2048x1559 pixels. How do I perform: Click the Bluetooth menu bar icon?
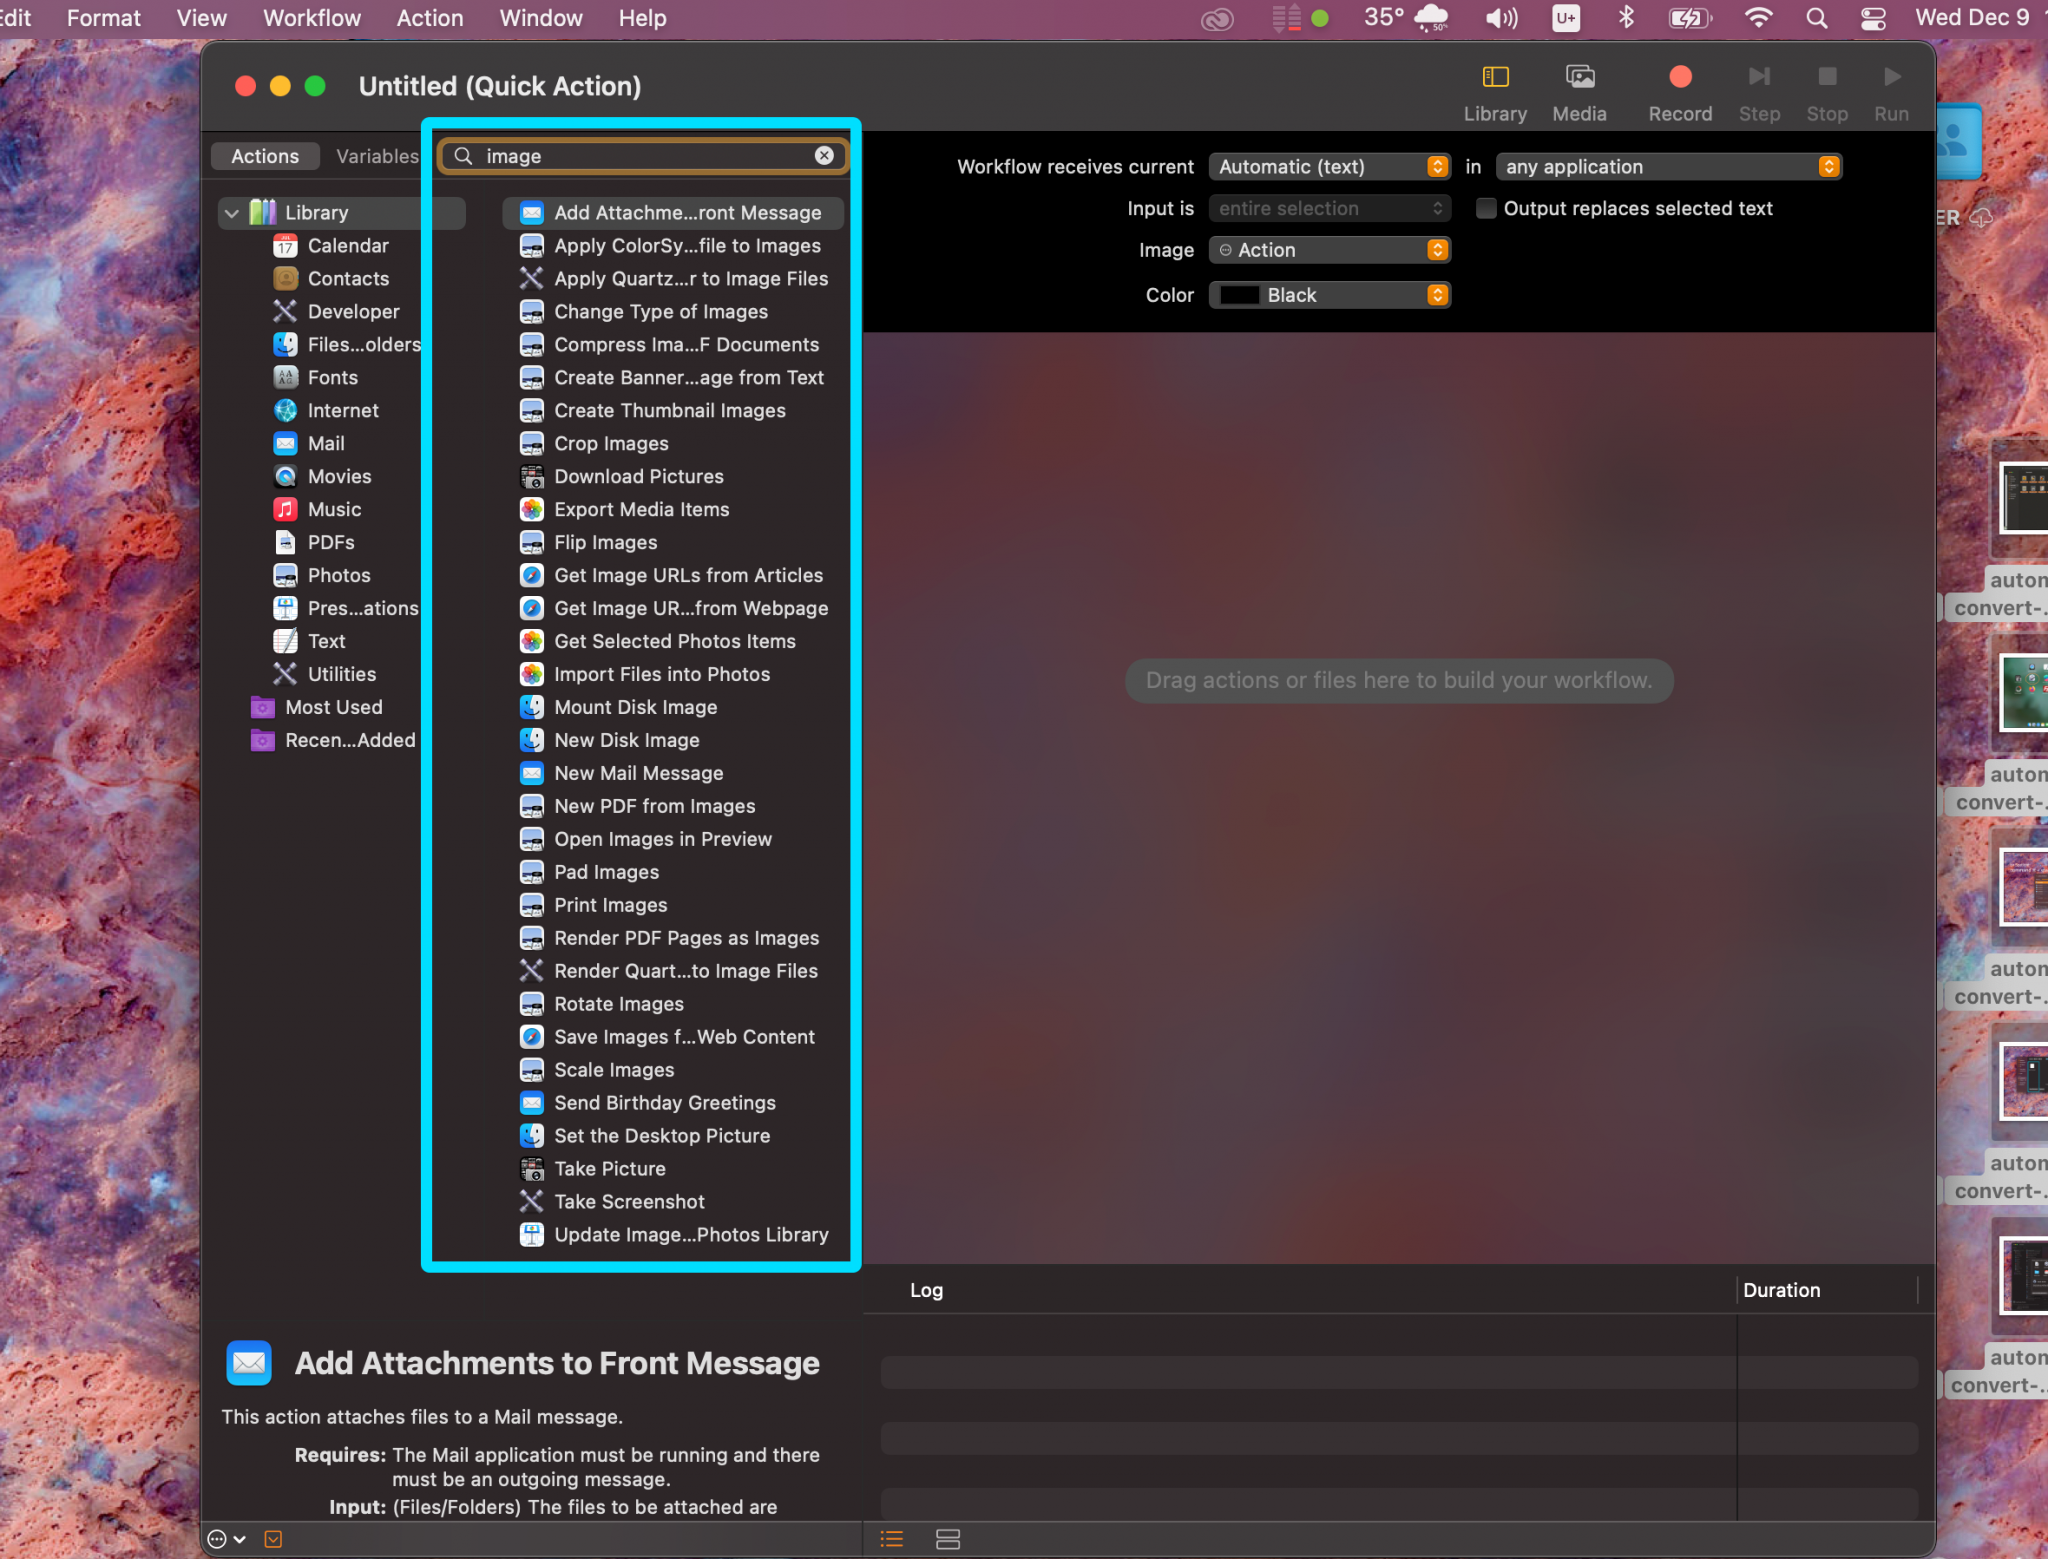pyautogui.click(x=1626, y=18)
